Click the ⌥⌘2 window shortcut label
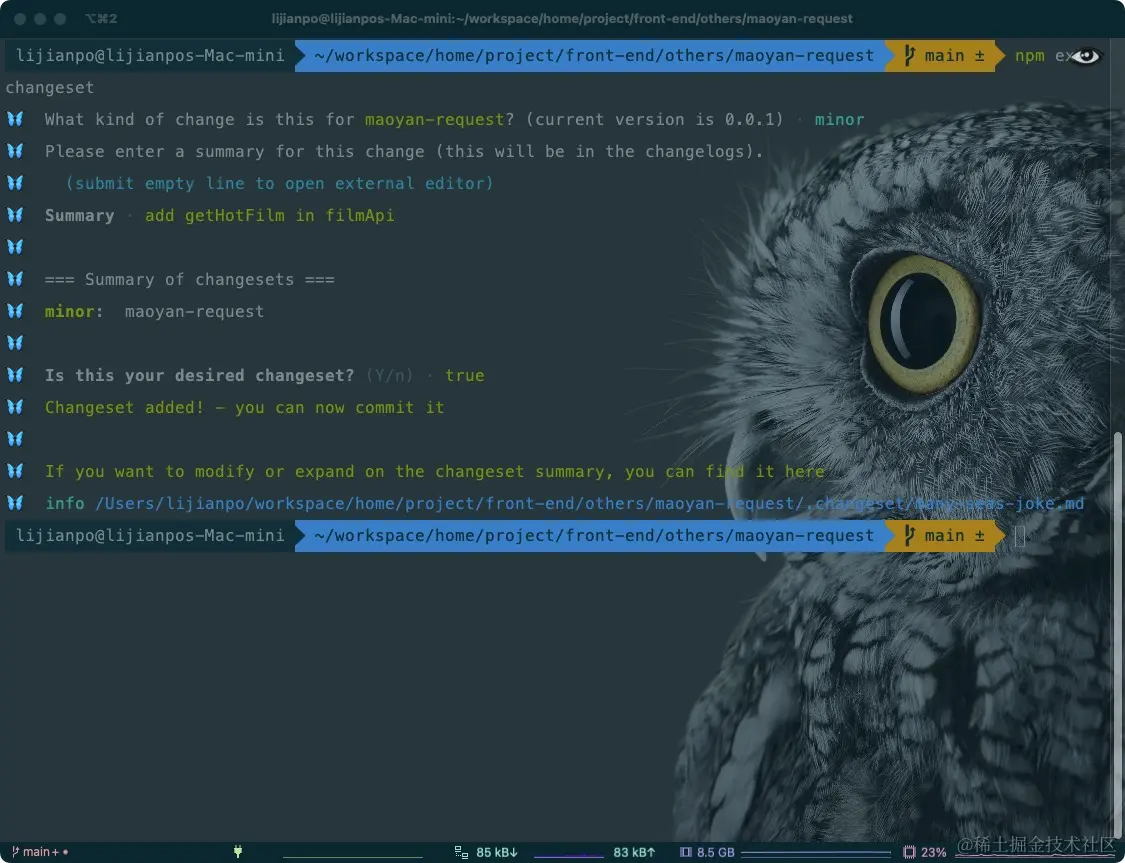Screen dimensions: 1125x863 click(x=101, y=19)
